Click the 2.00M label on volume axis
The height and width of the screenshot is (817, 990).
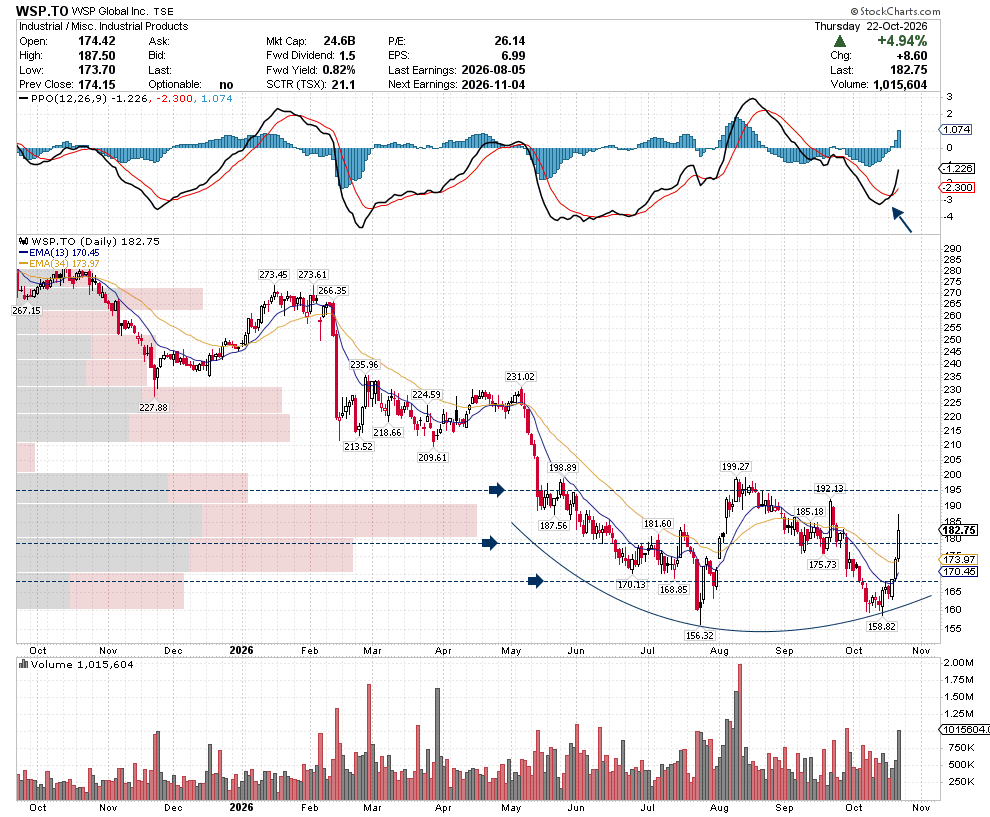tap(958, 662)
